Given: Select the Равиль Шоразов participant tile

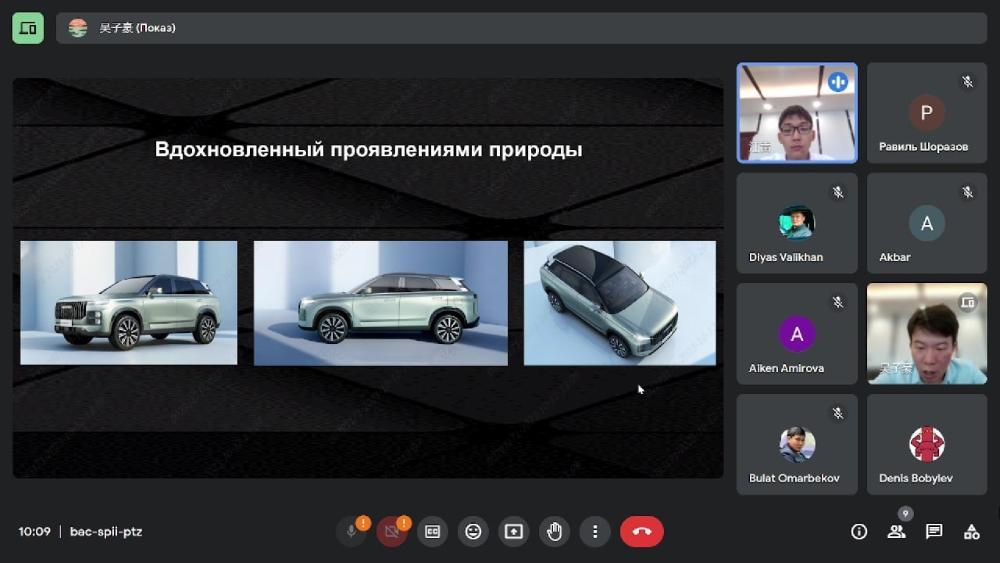Looking at the screenshot, I should point(927,113).
